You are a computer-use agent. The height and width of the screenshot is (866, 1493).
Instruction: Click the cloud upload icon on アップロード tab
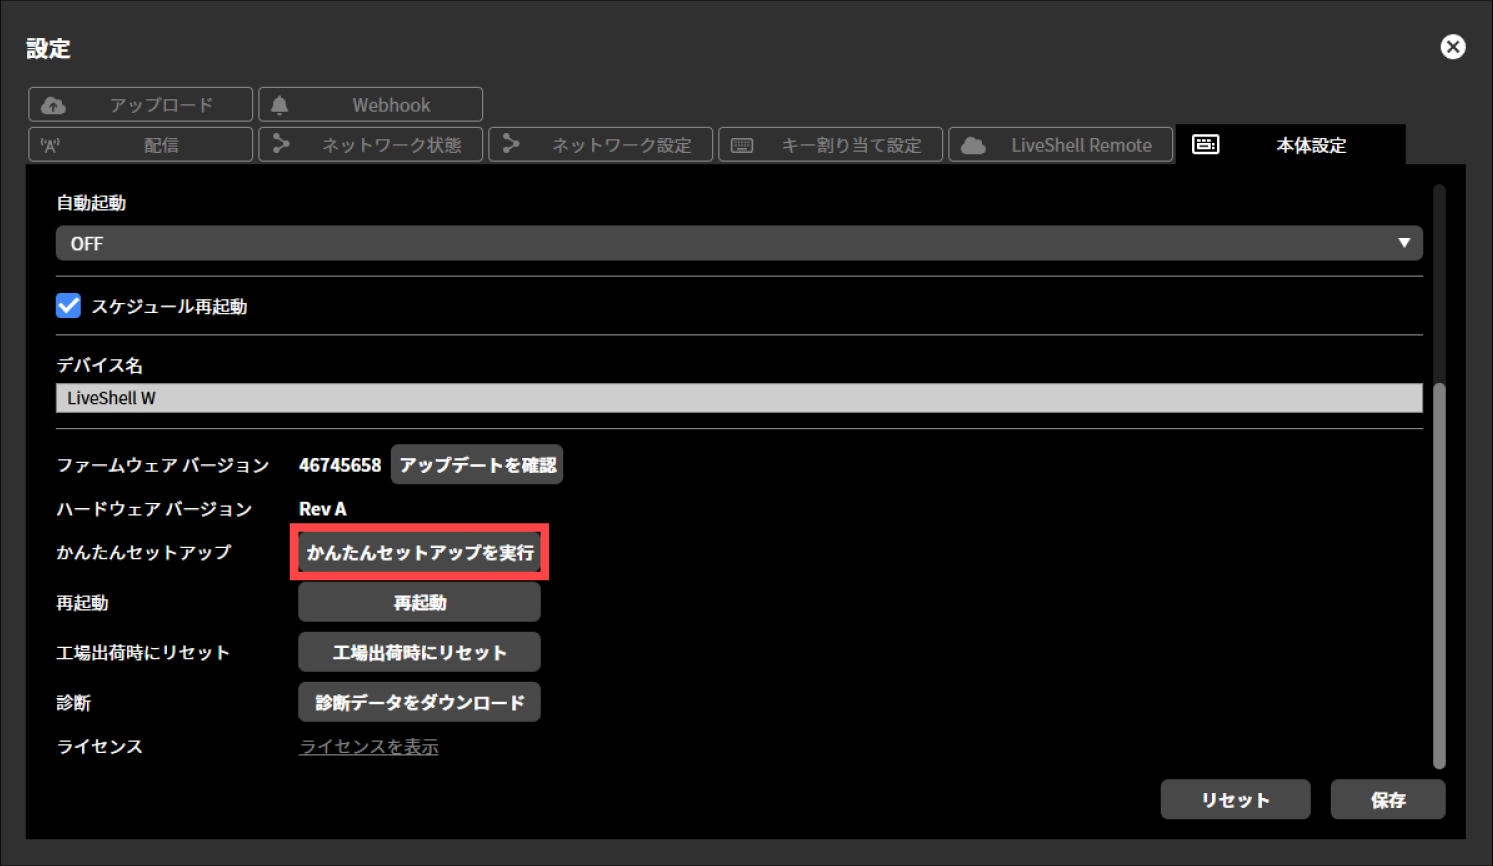click(x=52, y=104)
